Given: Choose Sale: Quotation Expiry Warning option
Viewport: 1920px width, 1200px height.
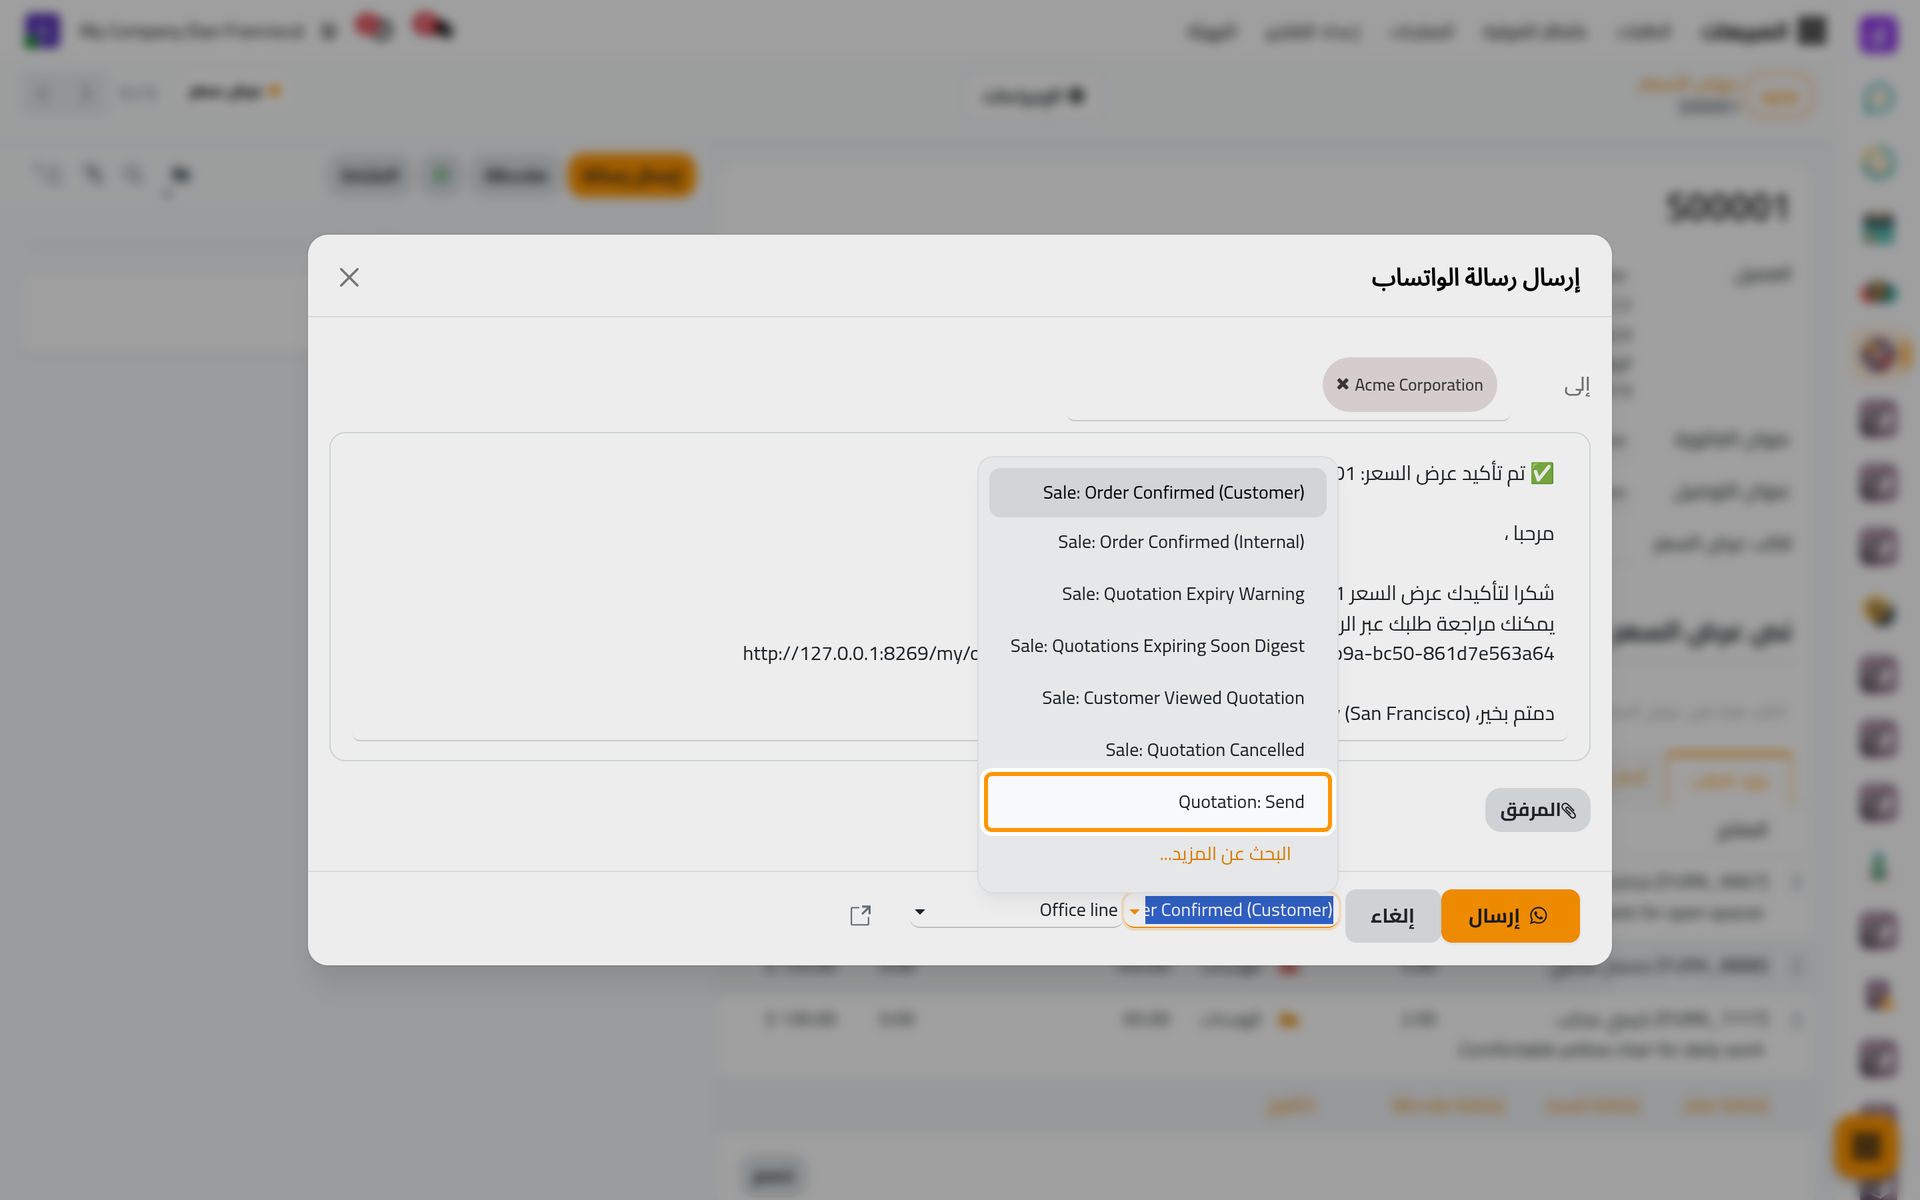Looking at the screenshot, I should tap(1157, 594).
